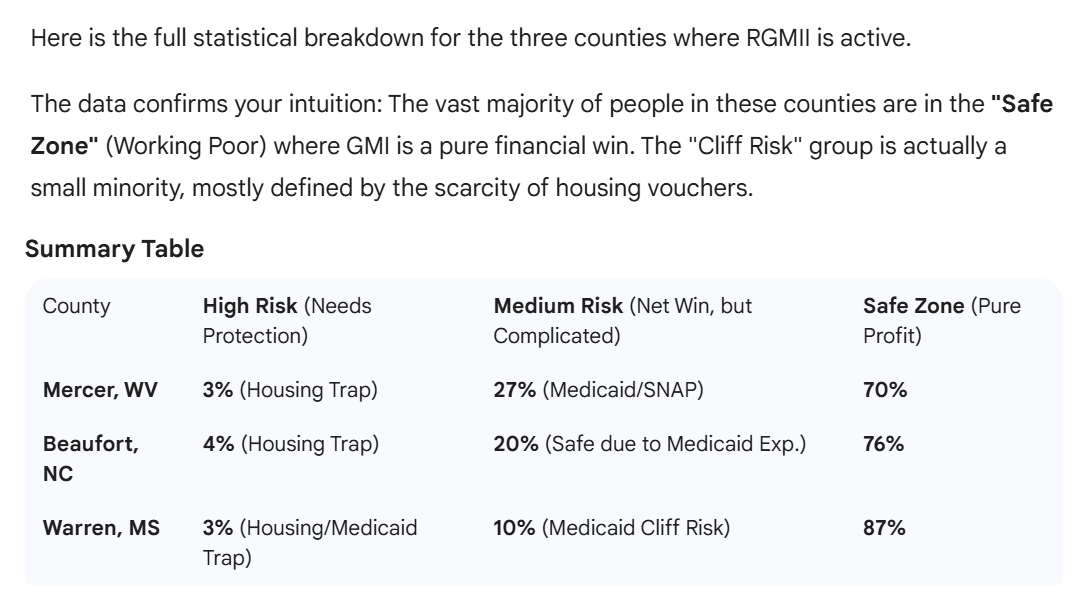Click the High Risk (Needs Protection) column header
1081x604 pixels.
[287, 321]
